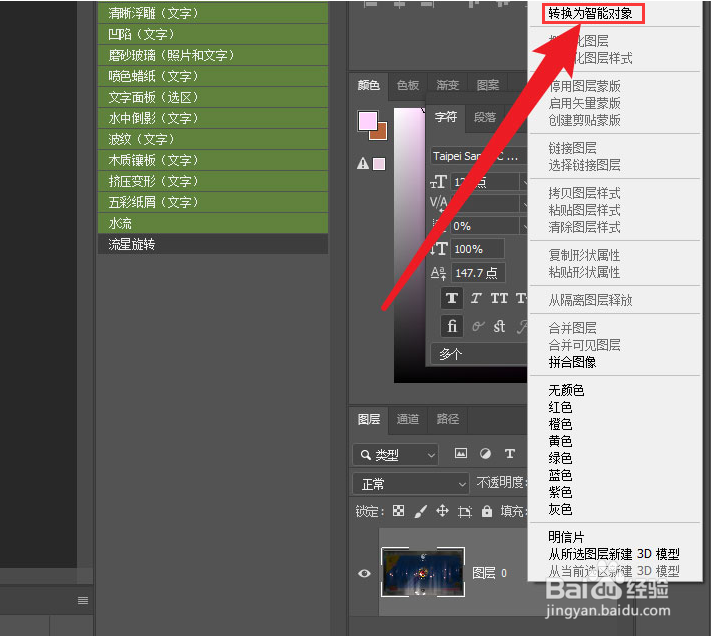Open the panel menu hamburger icon at bottom left
Image resolution: width=711 pixels, height=636 pixels.
(x=83, y=601)
